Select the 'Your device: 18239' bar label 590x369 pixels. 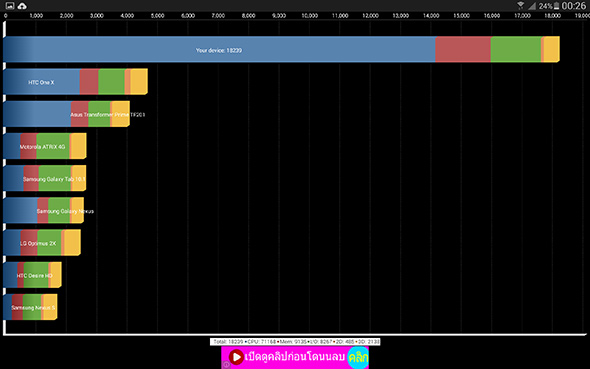coord(219,50)
